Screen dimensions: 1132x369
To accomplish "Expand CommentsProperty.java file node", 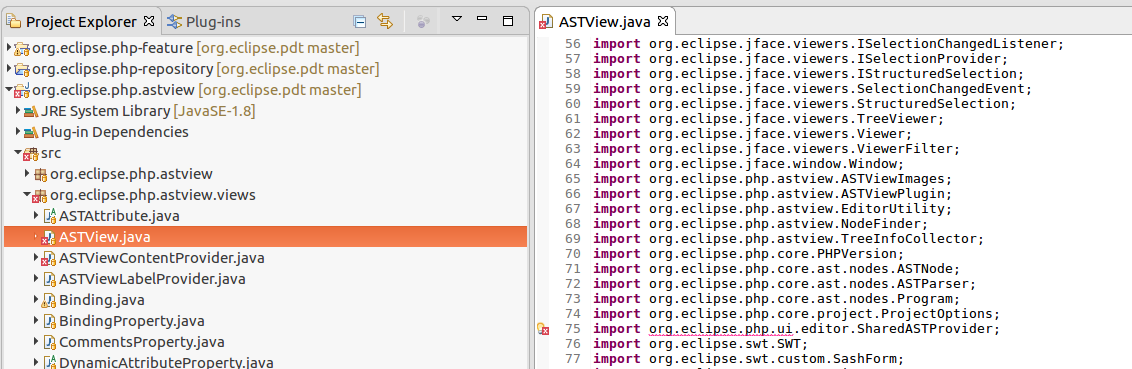I will click(x=36, y=342).
